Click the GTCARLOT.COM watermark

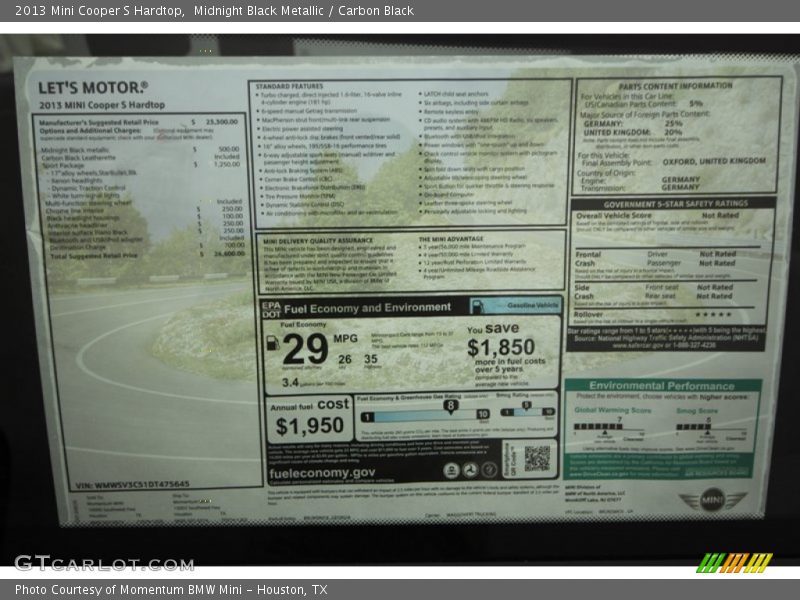[103, 563]
